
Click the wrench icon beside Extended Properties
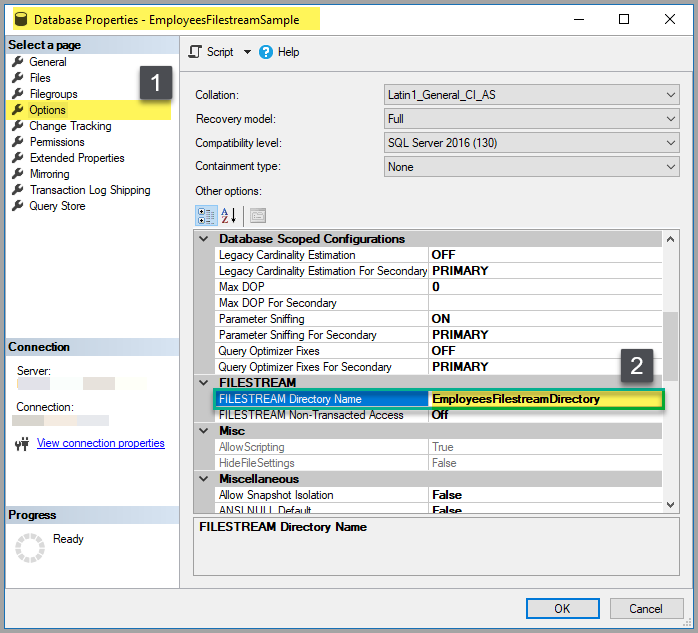(x=18, y=158)
